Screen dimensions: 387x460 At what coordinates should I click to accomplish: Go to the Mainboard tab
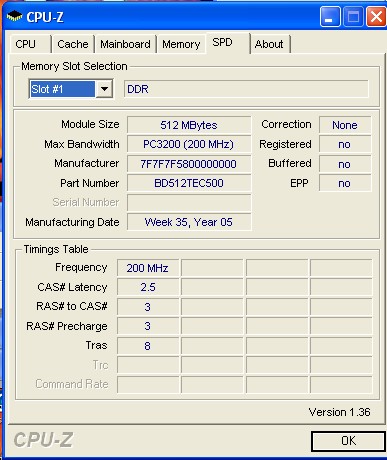pos(125,44)
